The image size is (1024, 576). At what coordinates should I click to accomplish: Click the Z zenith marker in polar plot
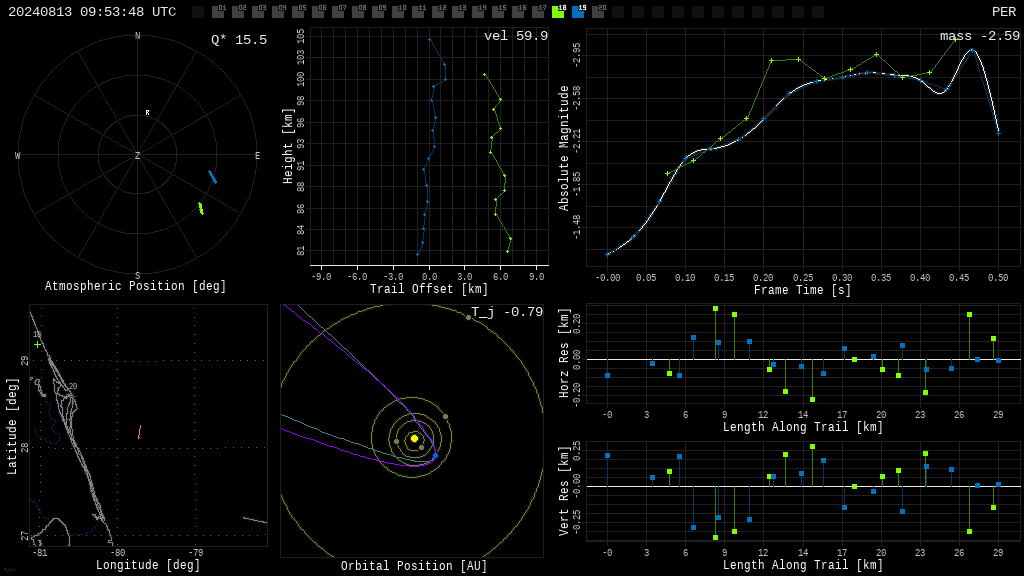[x=137, y=155]
